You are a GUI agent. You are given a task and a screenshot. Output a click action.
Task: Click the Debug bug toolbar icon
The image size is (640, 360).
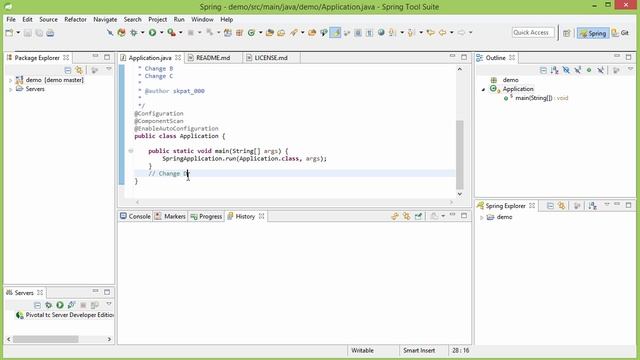click(133, 33)
